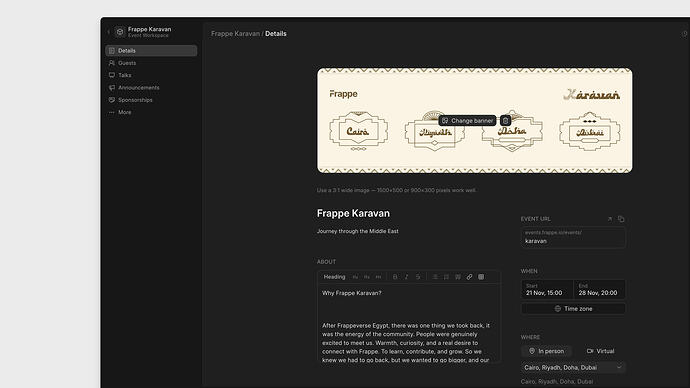Apply Heading 1 in About editor
This screenshot has width=690, height=388.
tap(355, 277)
